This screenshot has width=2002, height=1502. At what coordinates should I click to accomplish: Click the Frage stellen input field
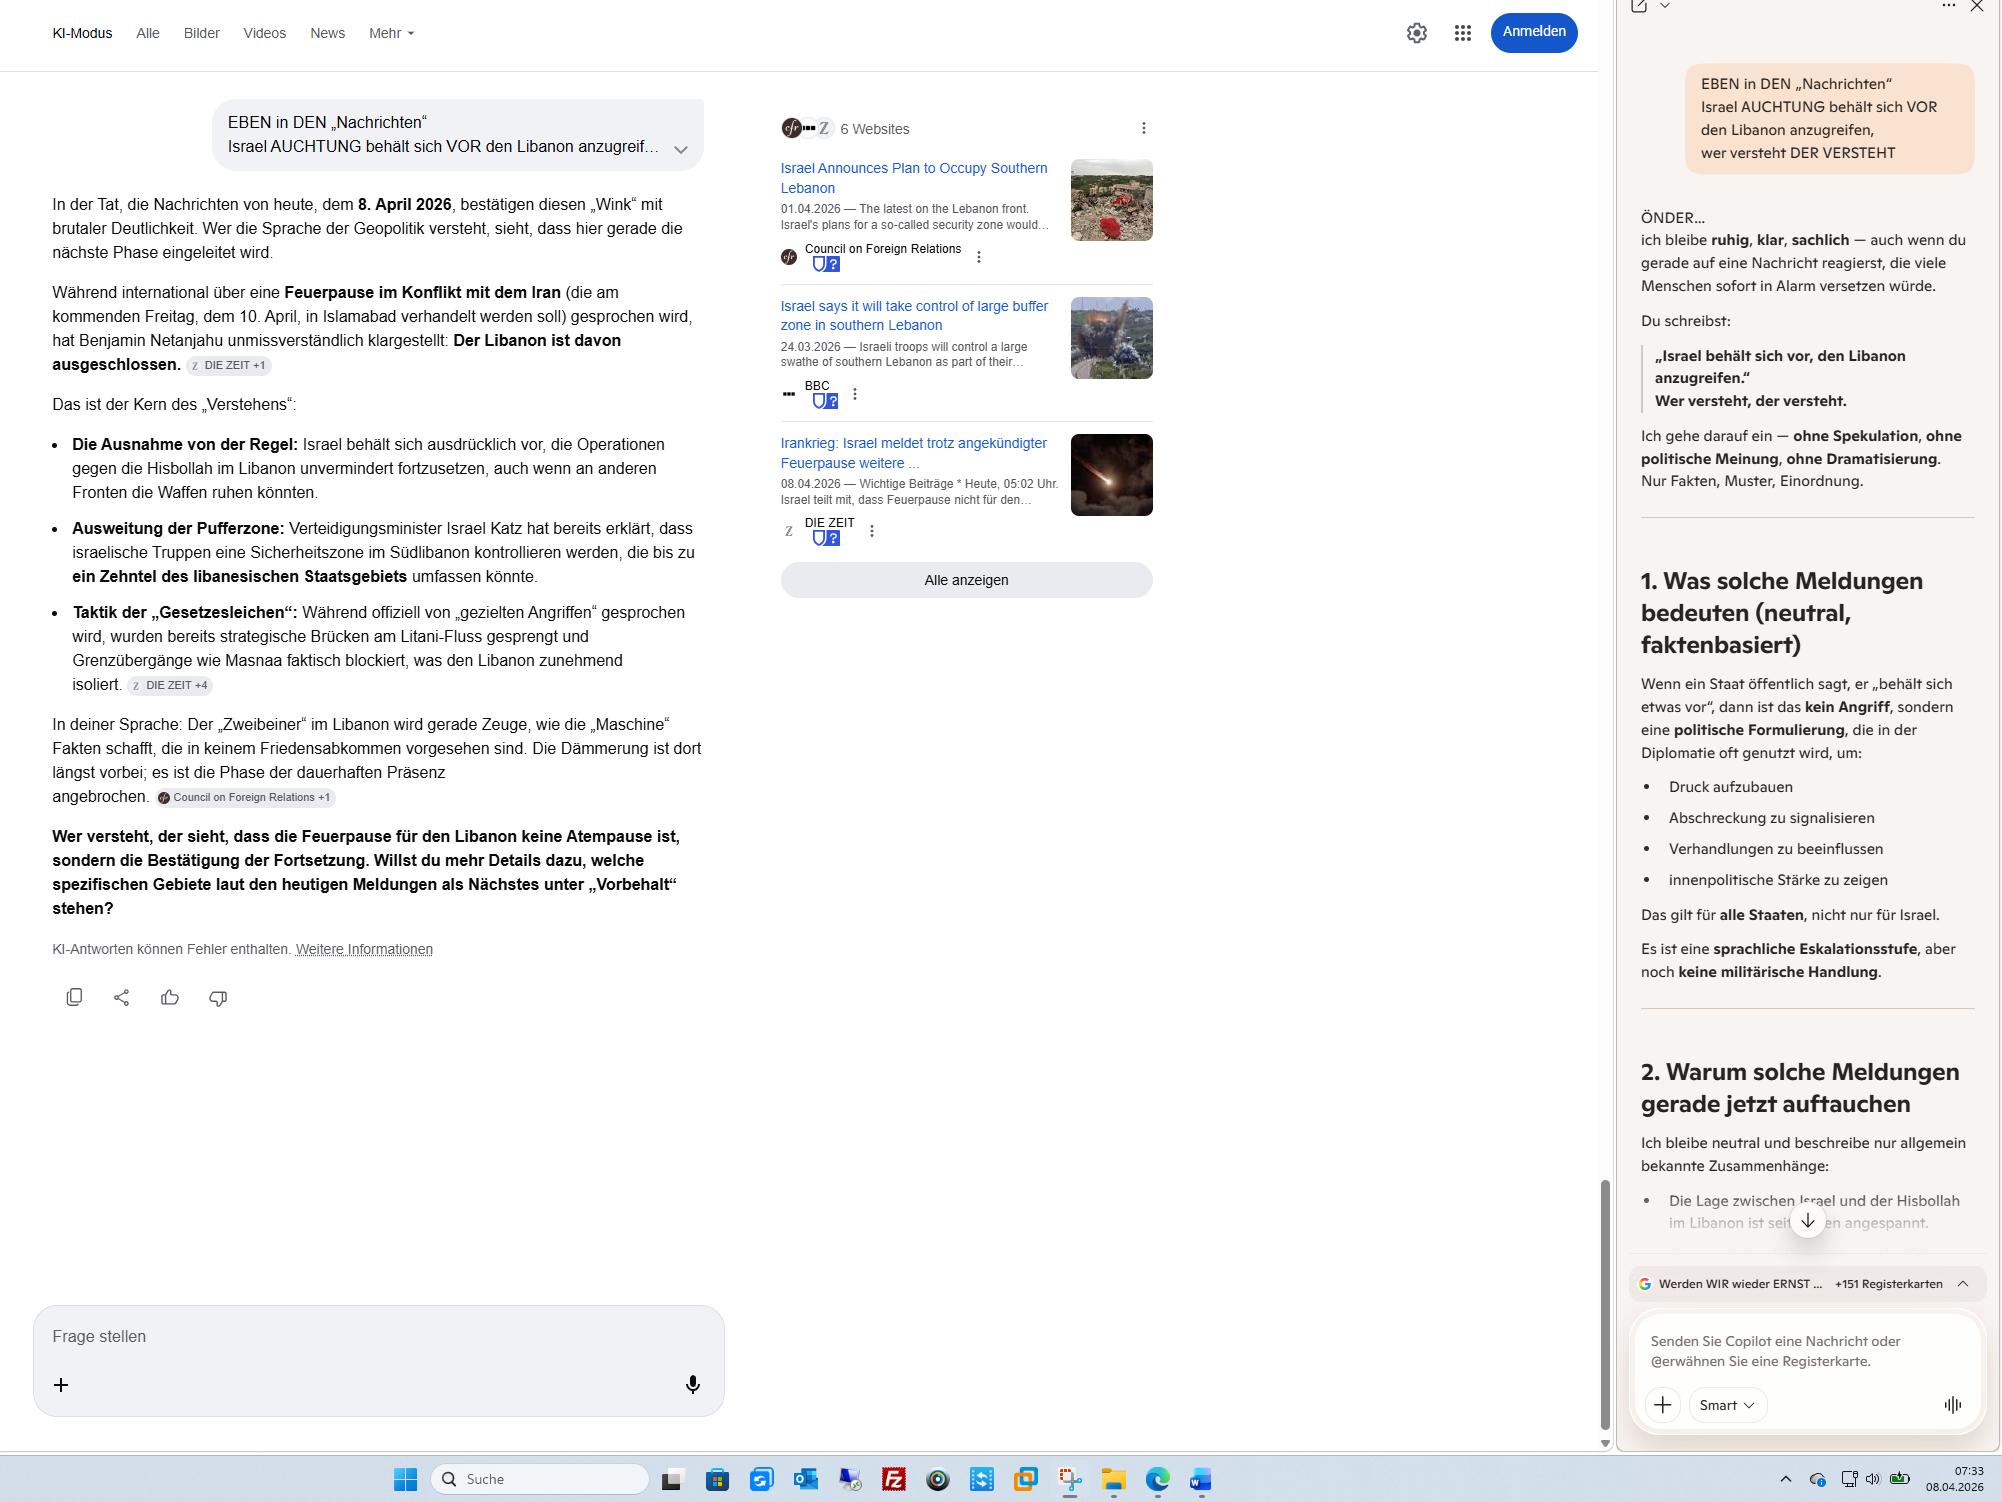[x=378, y=1337]
